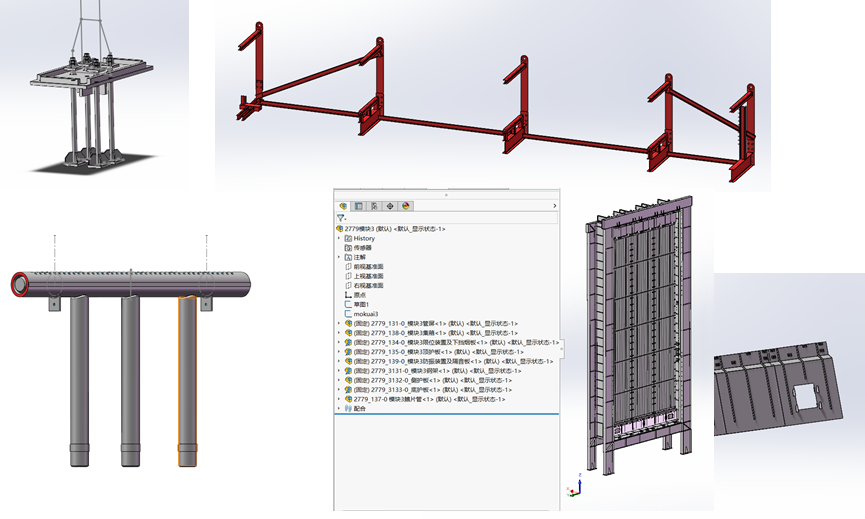Select the 前视基准面 front plane
The height and width of the screenshot is (519, 865).
click(368, 267)
